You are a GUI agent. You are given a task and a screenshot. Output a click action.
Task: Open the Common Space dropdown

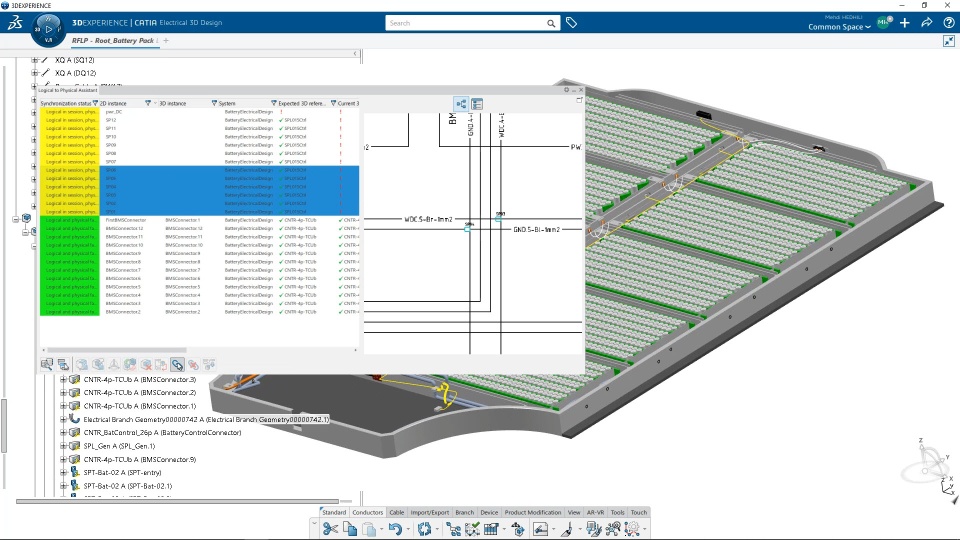click(839, 27)
